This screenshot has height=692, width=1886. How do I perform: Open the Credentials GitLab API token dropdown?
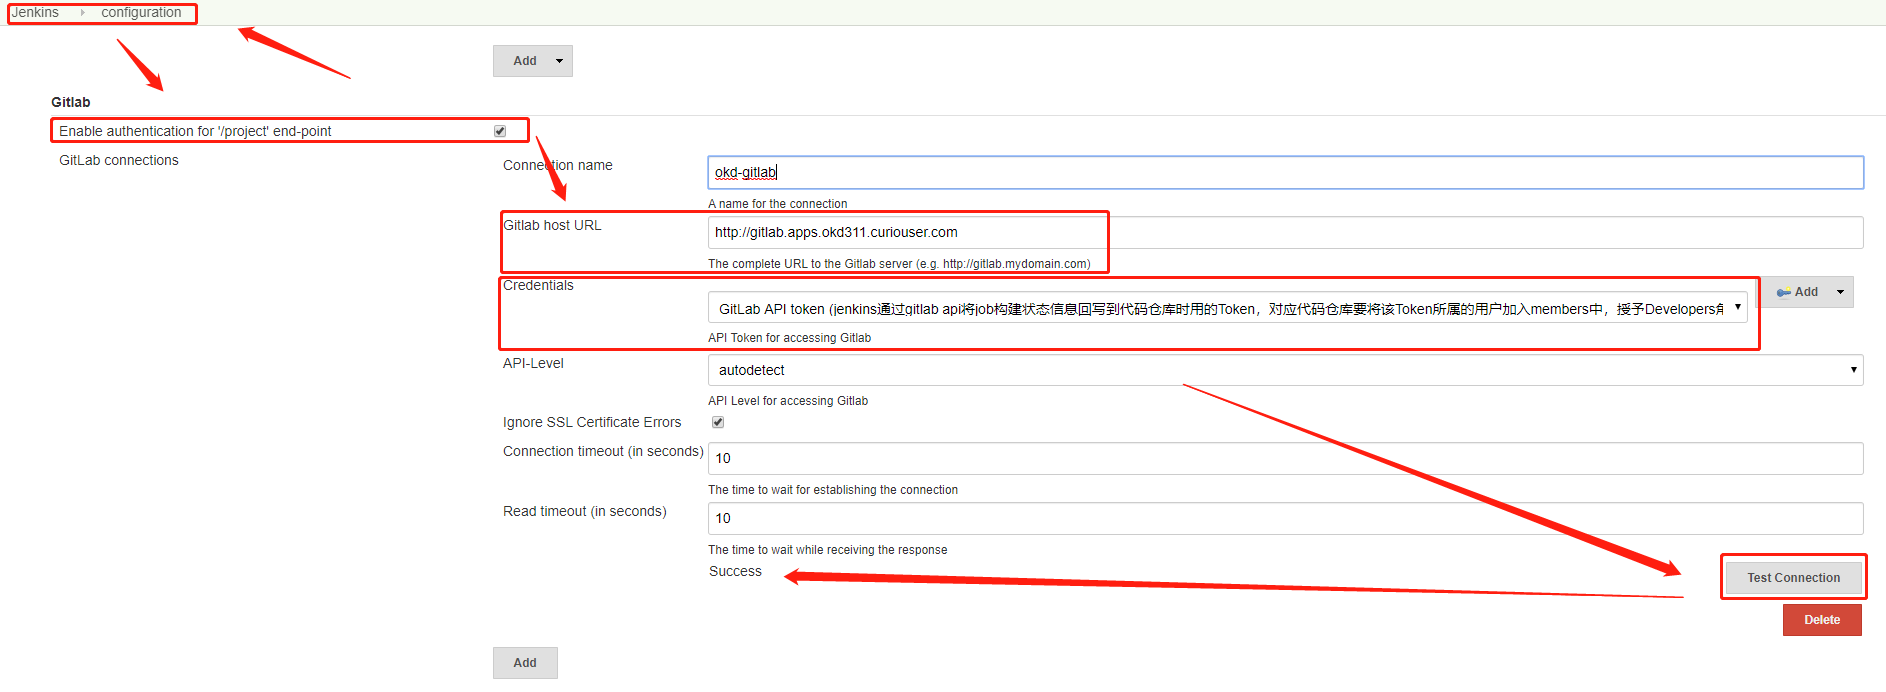tap(1227, 308)
